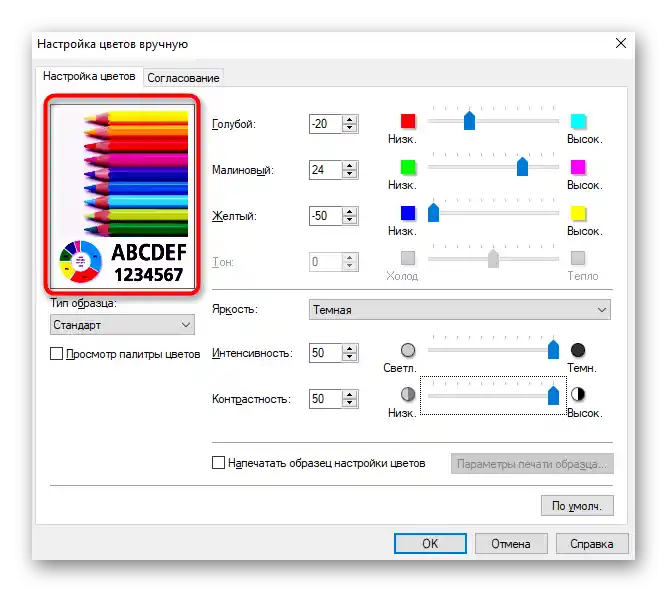Screen dimensions: 667x592
Task: Click the Интенсивность value field
Action: pos(325,353)
